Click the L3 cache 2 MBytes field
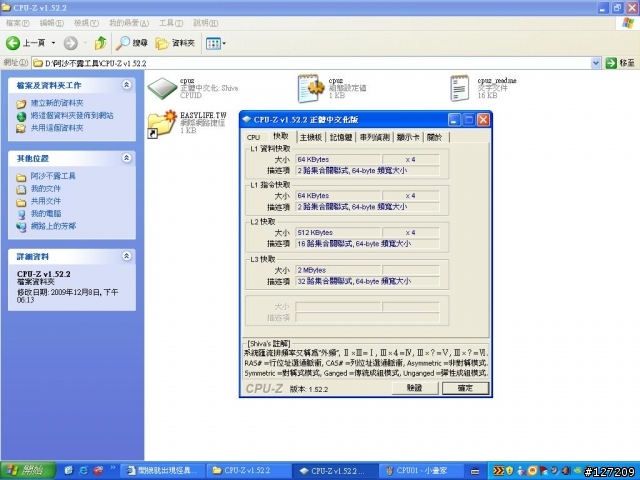The height and width of the screenshot is (480, 640). click(338, 270)
